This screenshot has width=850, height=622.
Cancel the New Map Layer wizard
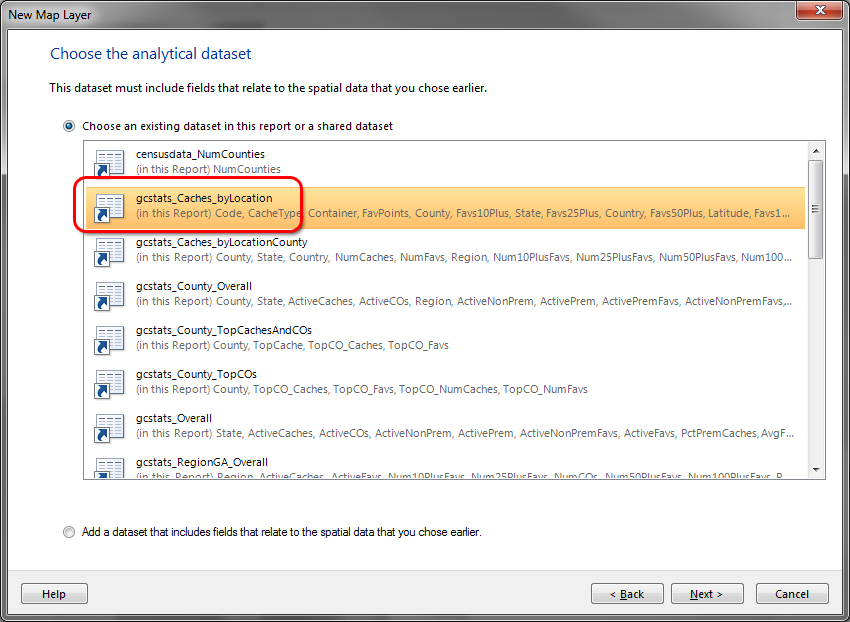[x=792, y=594]
